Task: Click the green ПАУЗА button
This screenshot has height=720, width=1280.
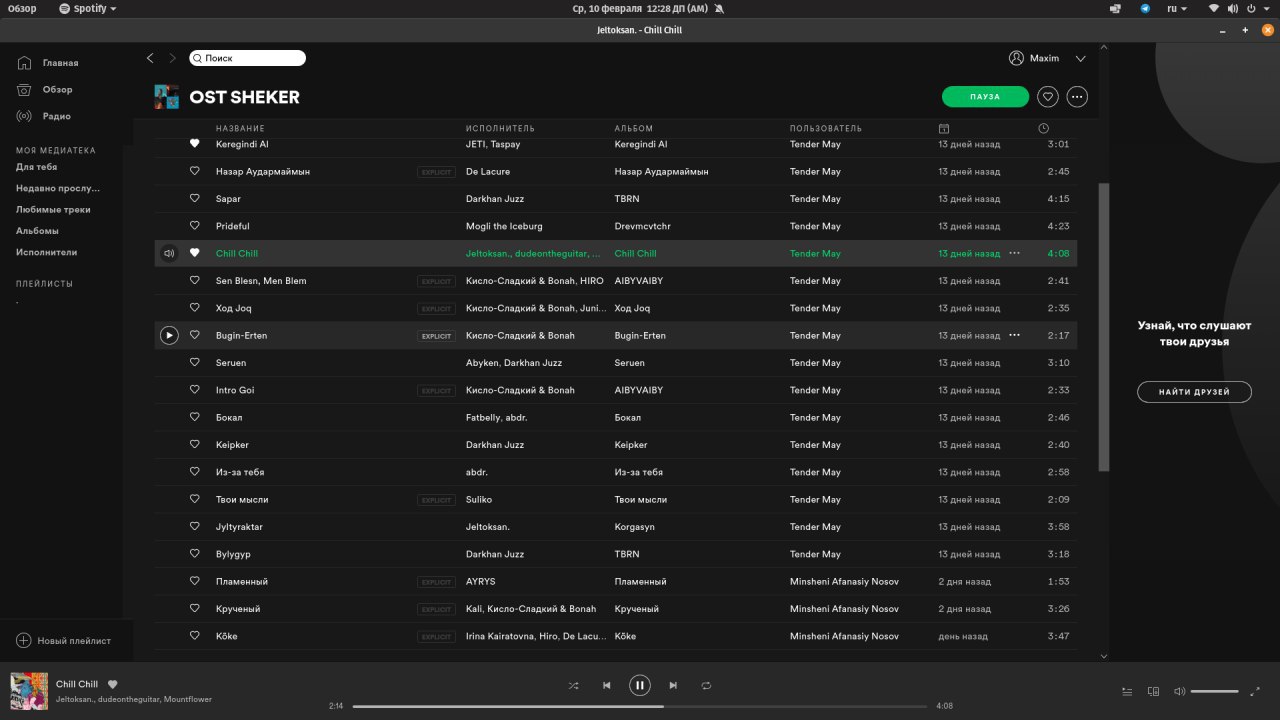Action: 985,97
